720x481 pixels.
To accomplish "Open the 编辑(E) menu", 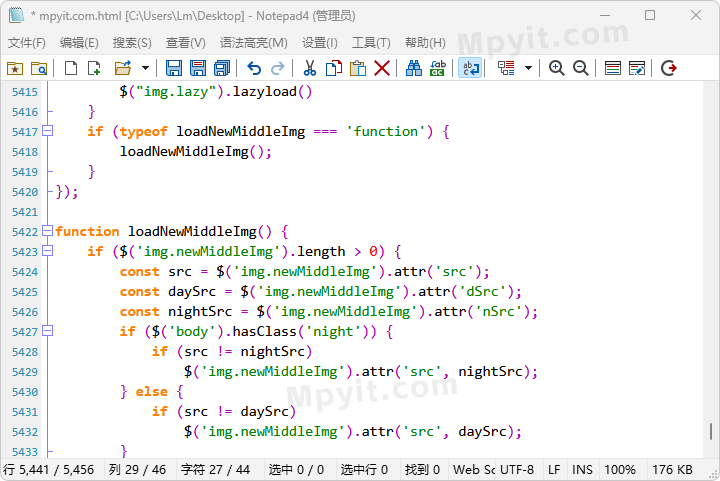I will pyautogui.click(x=79, y=43).
